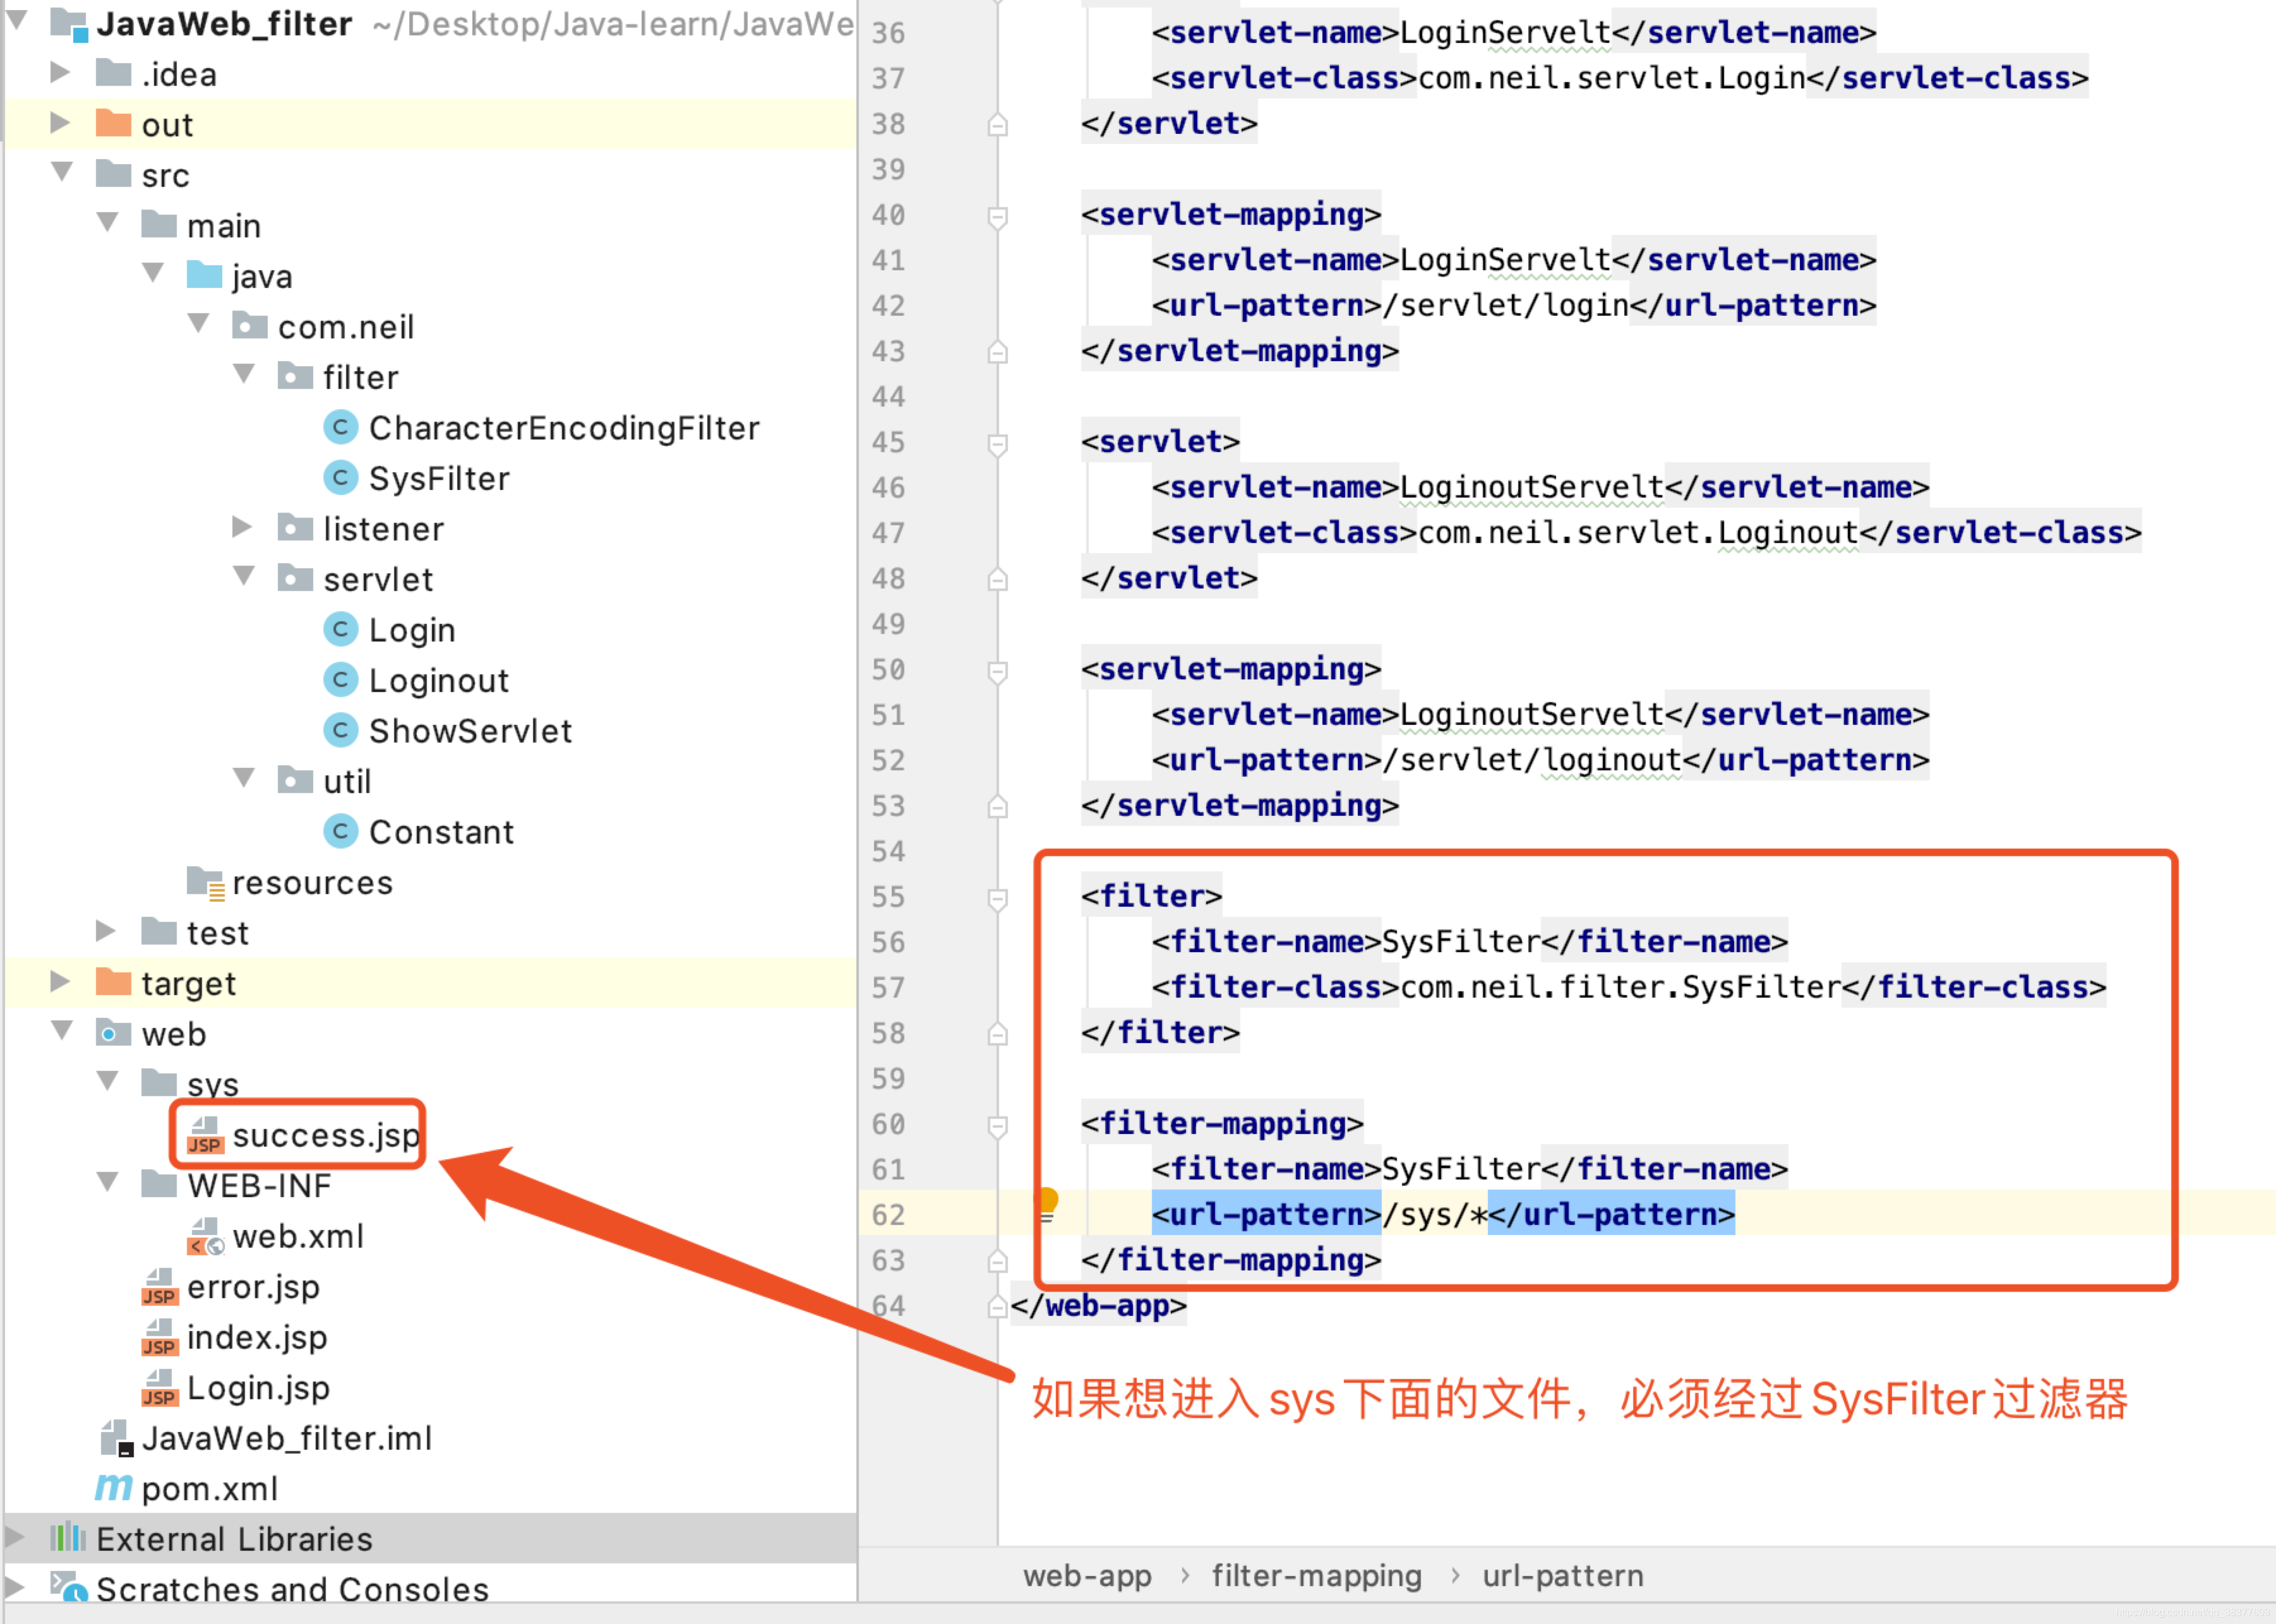Click the web module folder icon
Screen dimensions: 2276x1624
click(x=113, y=1033)
